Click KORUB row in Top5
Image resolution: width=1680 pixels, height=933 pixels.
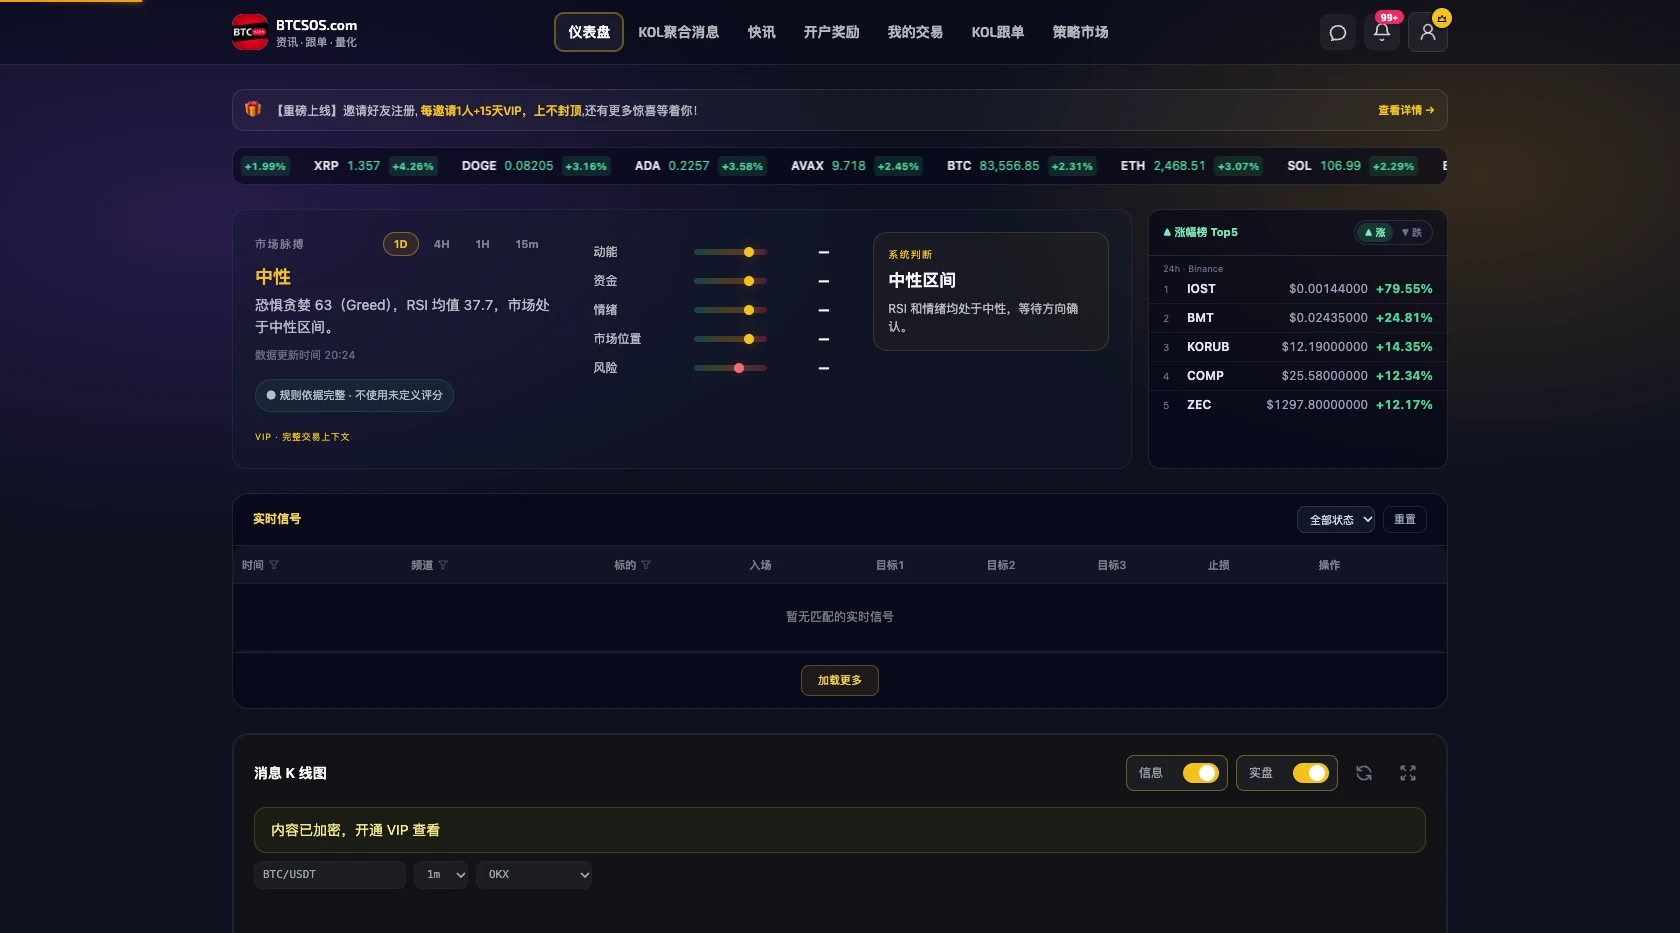(1298, 347)
